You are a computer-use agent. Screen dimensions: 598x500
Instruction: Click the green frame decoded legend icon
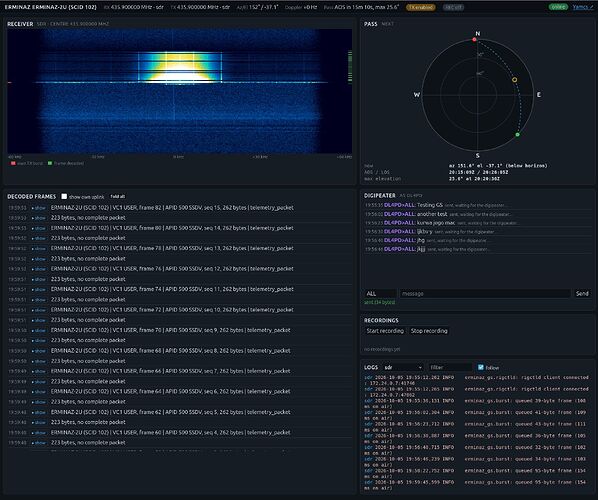tap(50, 163)
